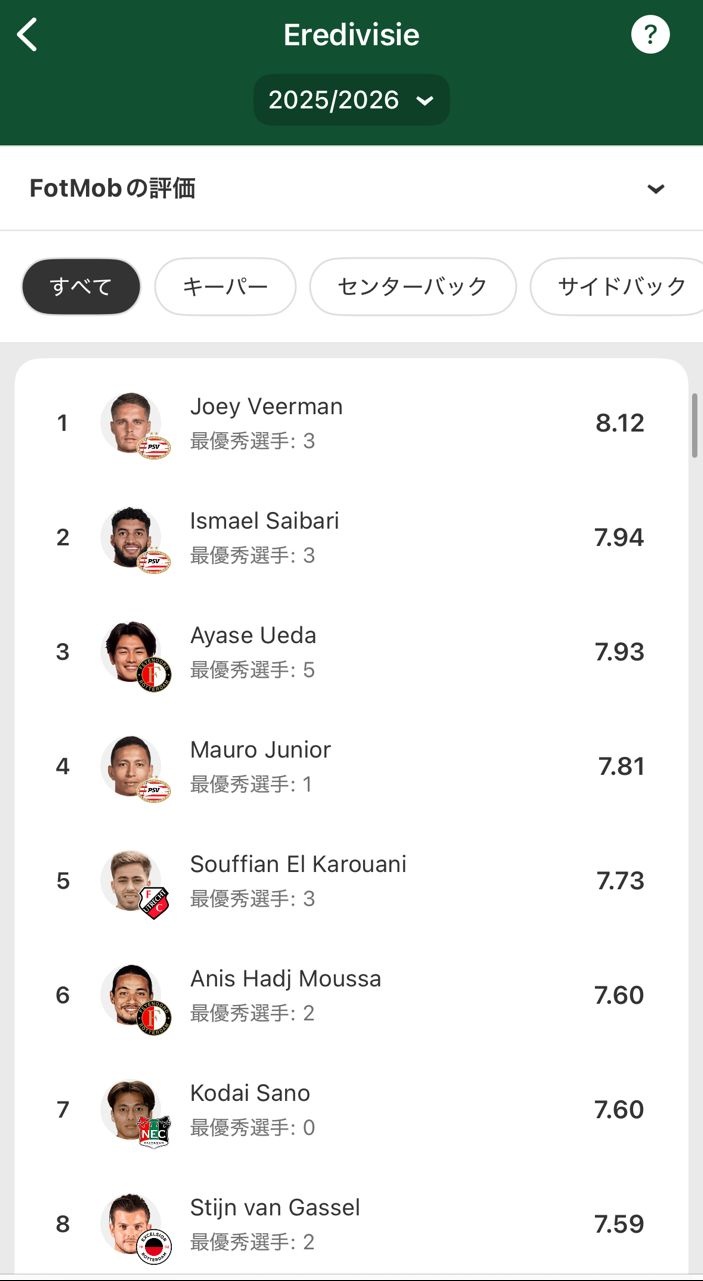Tap Souffian El Karouani's player photo
Image resolution: width=703 pixels, height=1281 pixels.
tap(131, 881)
